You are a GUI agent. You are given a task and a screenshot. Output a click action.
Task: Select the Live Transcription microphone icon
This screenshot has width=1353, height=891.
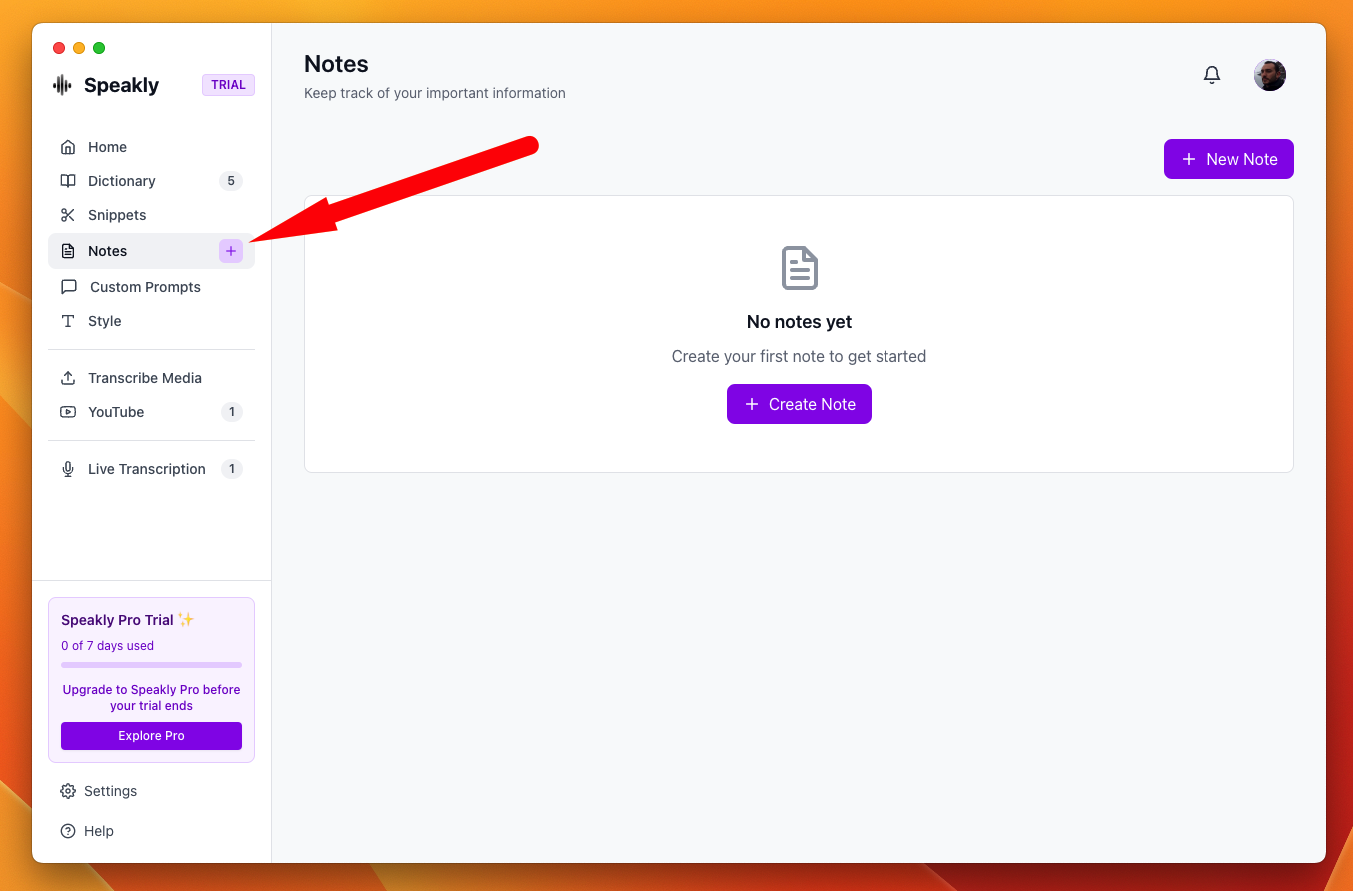tap(67, 468)
